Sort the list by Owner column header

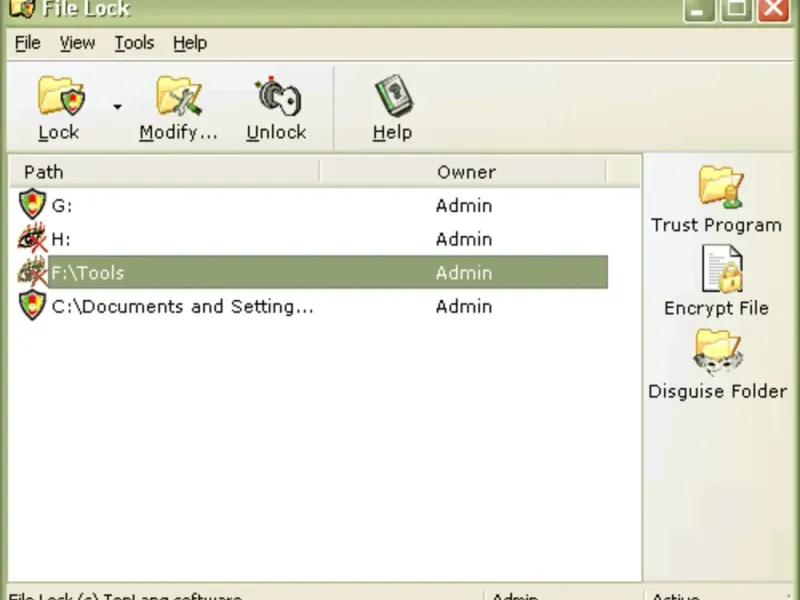point(463,172)
